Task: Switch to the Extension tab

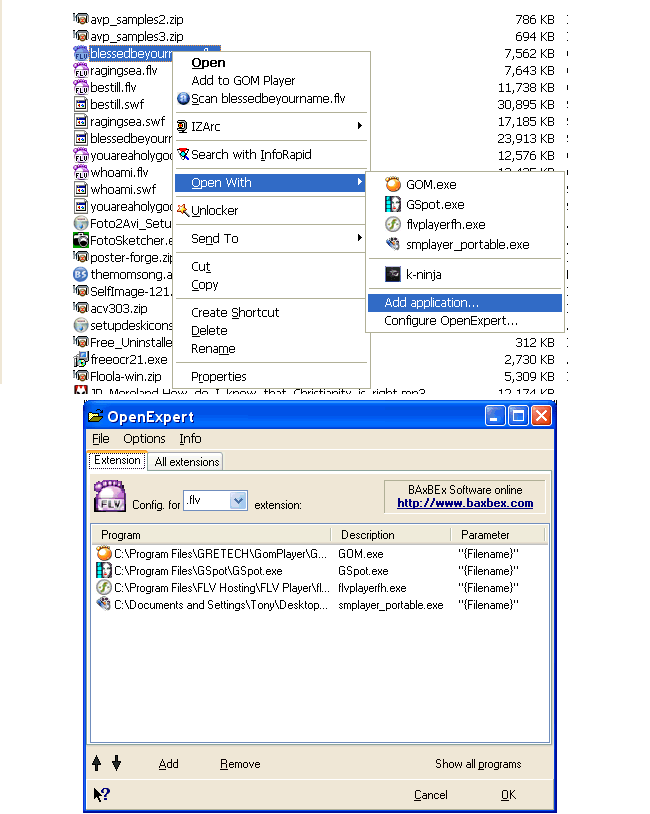Action: (x=117, y=460)
